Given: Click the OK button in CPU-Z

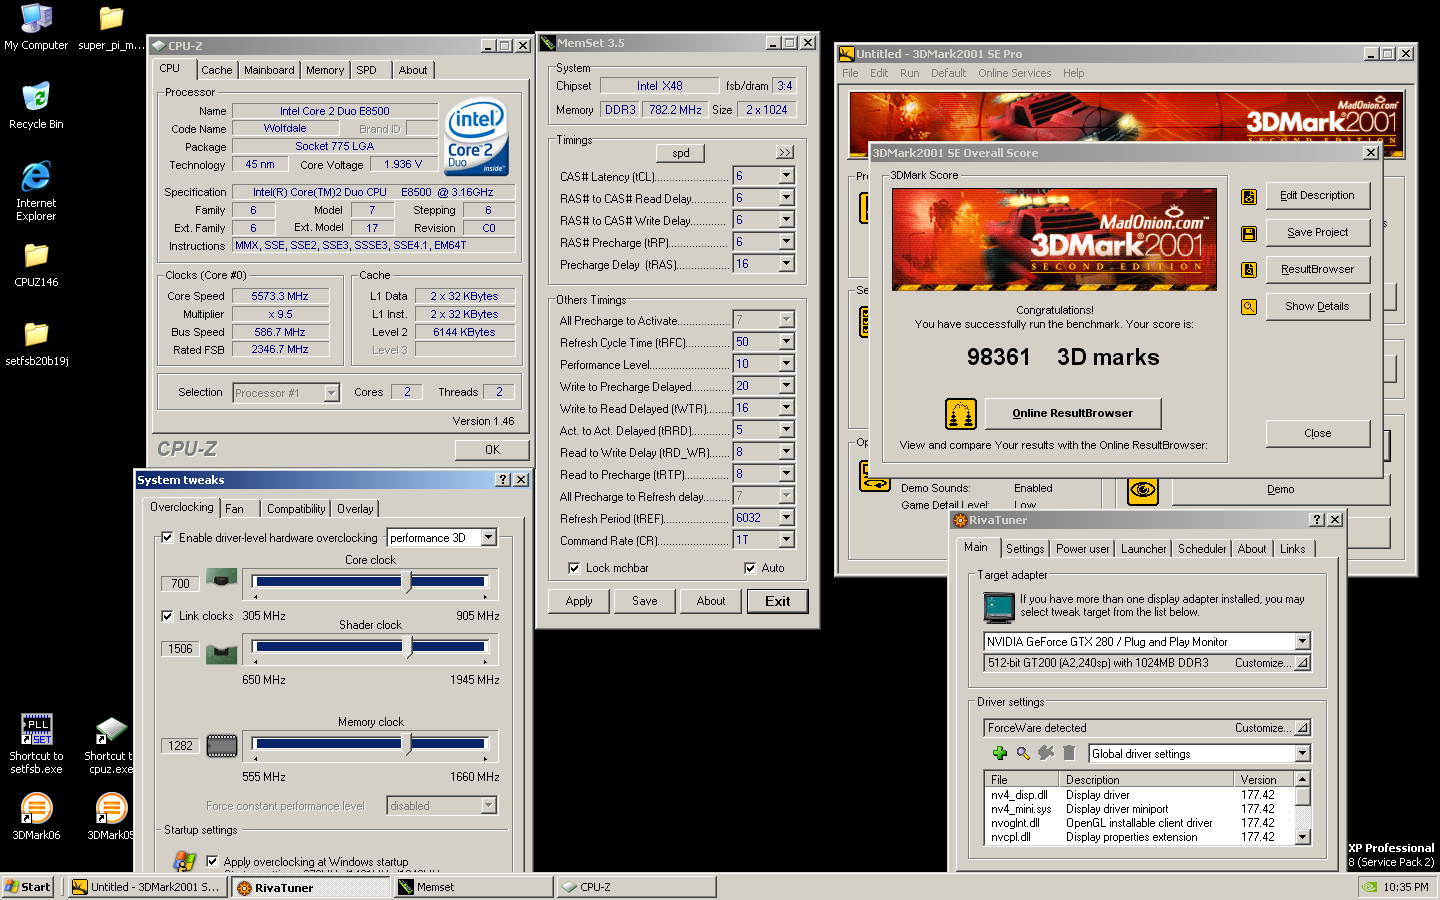Looking at the screenshot, I should click(492, 450).
